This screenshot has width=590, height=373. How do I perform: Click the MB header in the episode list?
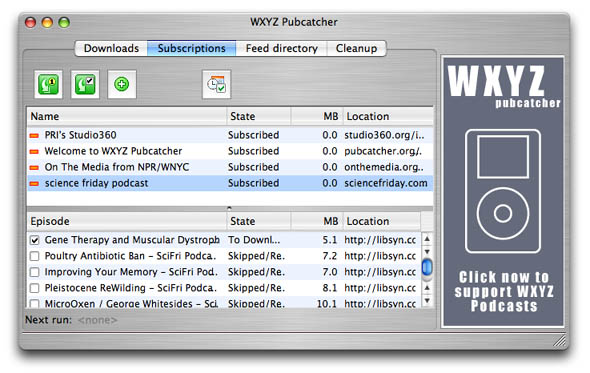(317, 221)
